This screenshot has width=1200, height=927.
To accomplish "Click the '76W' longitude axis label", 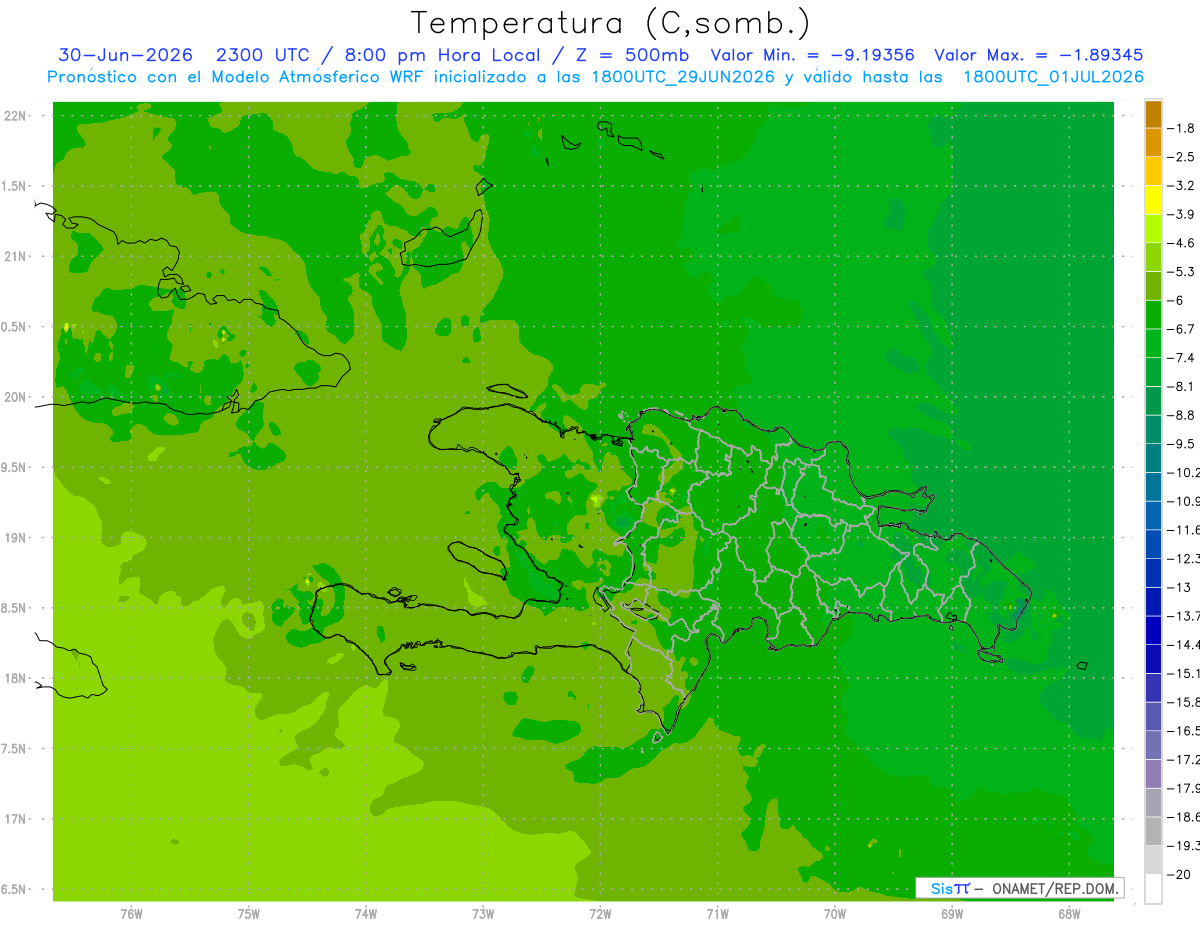I will pyautogui.click(x=131, y=913).
